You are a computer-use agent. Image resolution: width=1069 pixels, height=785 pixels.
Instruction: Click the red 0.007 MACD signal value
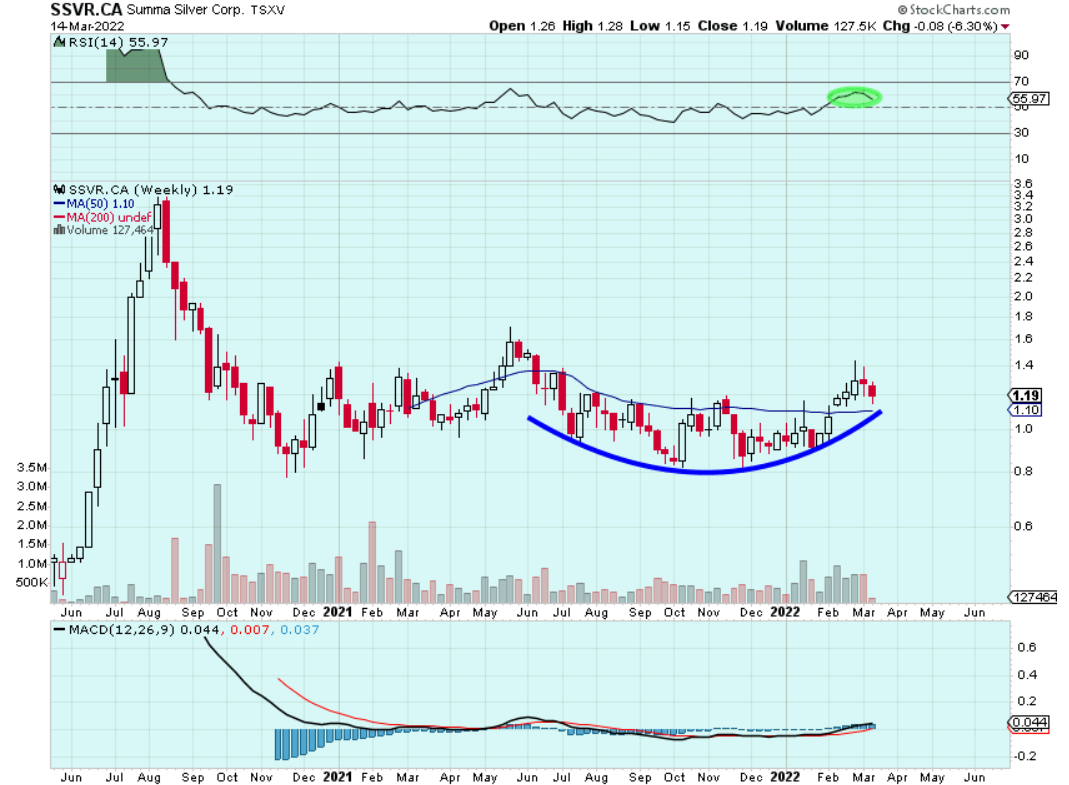click(x=250, y=630)
